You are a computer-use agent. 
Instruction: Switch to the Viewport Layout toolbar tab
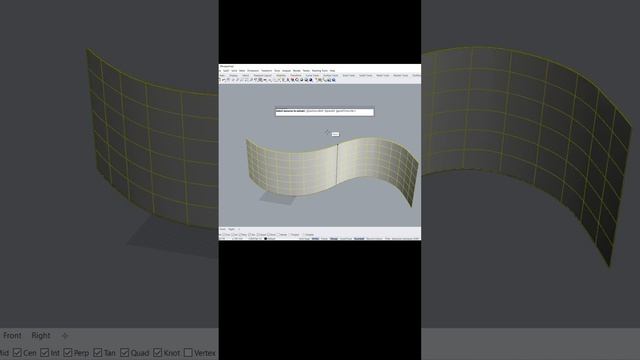pyautogui.click(x=262, y=76)
